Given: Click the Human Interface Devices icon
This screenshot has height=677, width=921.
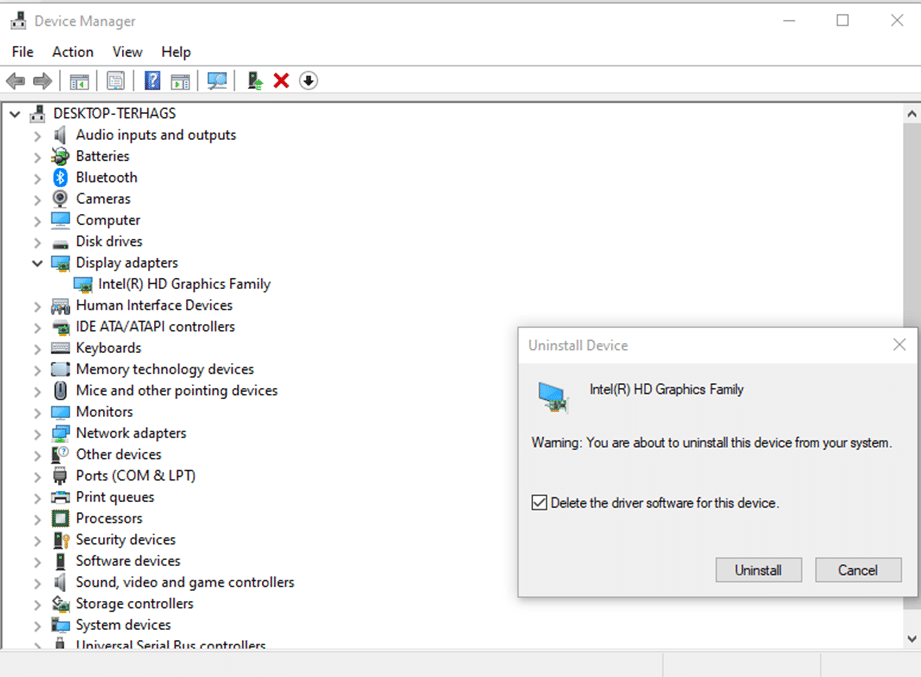Looking at the screenshot, I should 60,305.
